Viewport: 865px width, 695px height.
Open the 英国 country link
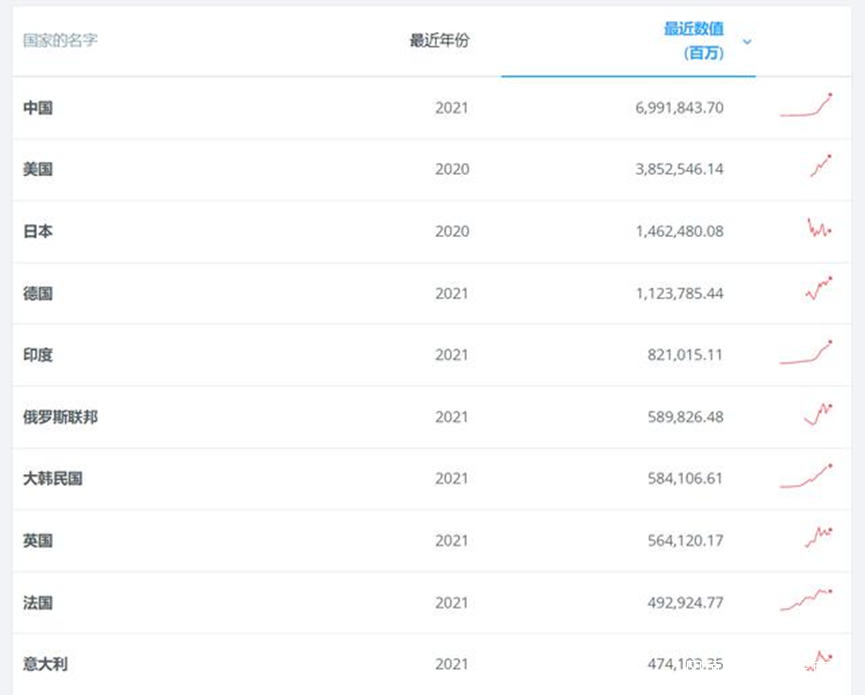(x=38, y=541)
